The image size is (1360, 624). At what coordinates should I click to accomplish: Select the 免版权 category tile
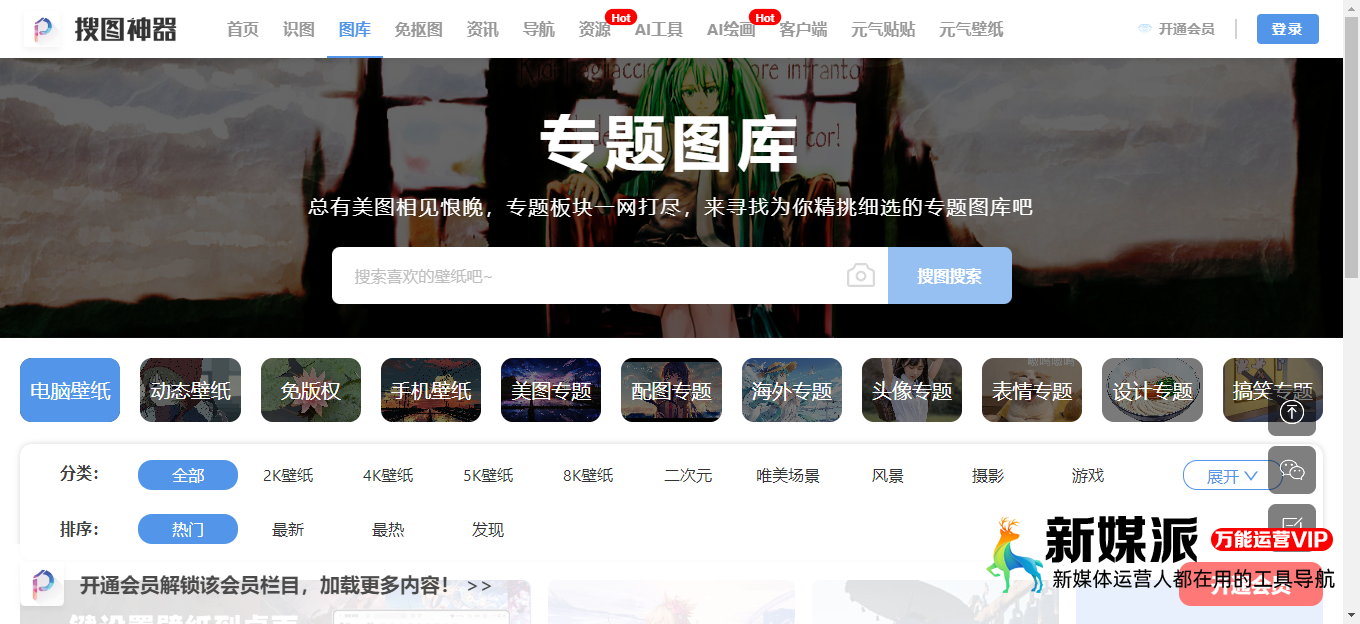[x=311, y=390]
